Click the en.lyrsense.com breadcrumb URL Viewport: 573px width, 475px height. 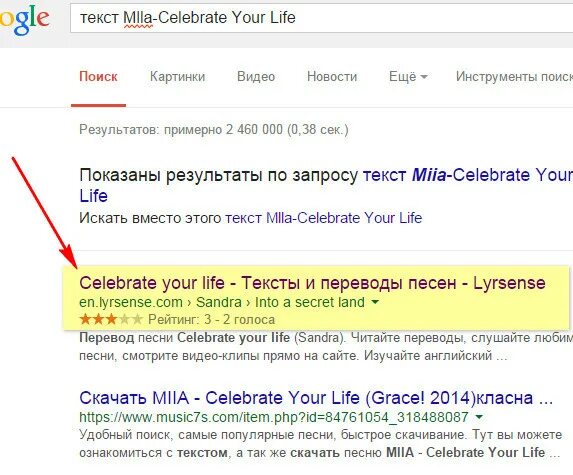tap(222, 302)
